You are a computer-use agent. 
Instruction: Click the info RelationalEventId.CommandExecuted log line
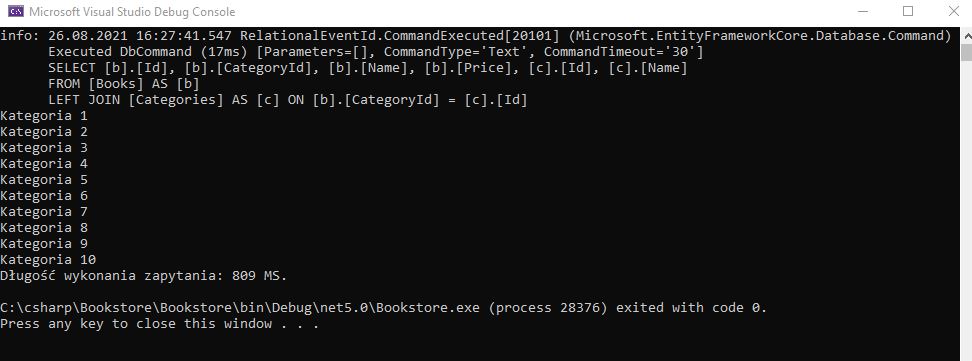475,35
